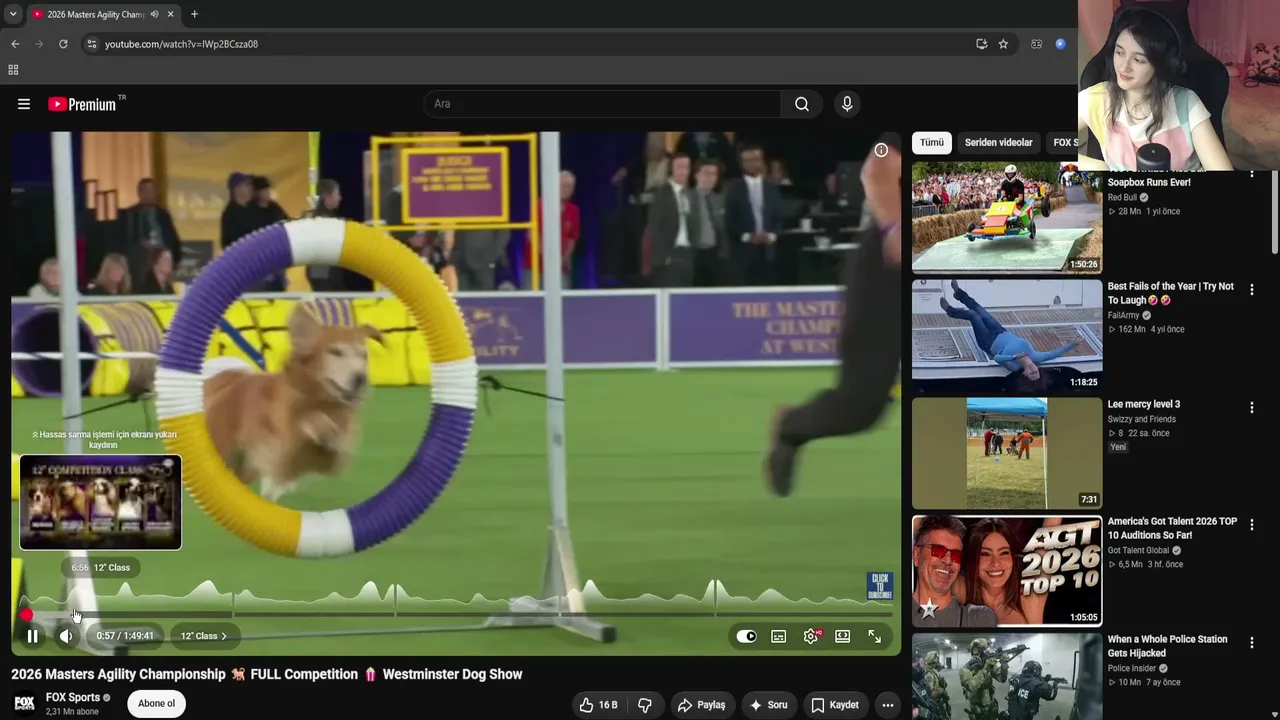Open Best Fails of the Year thumbnail
Screen dimensions: 1280x720
[1007, 335]
